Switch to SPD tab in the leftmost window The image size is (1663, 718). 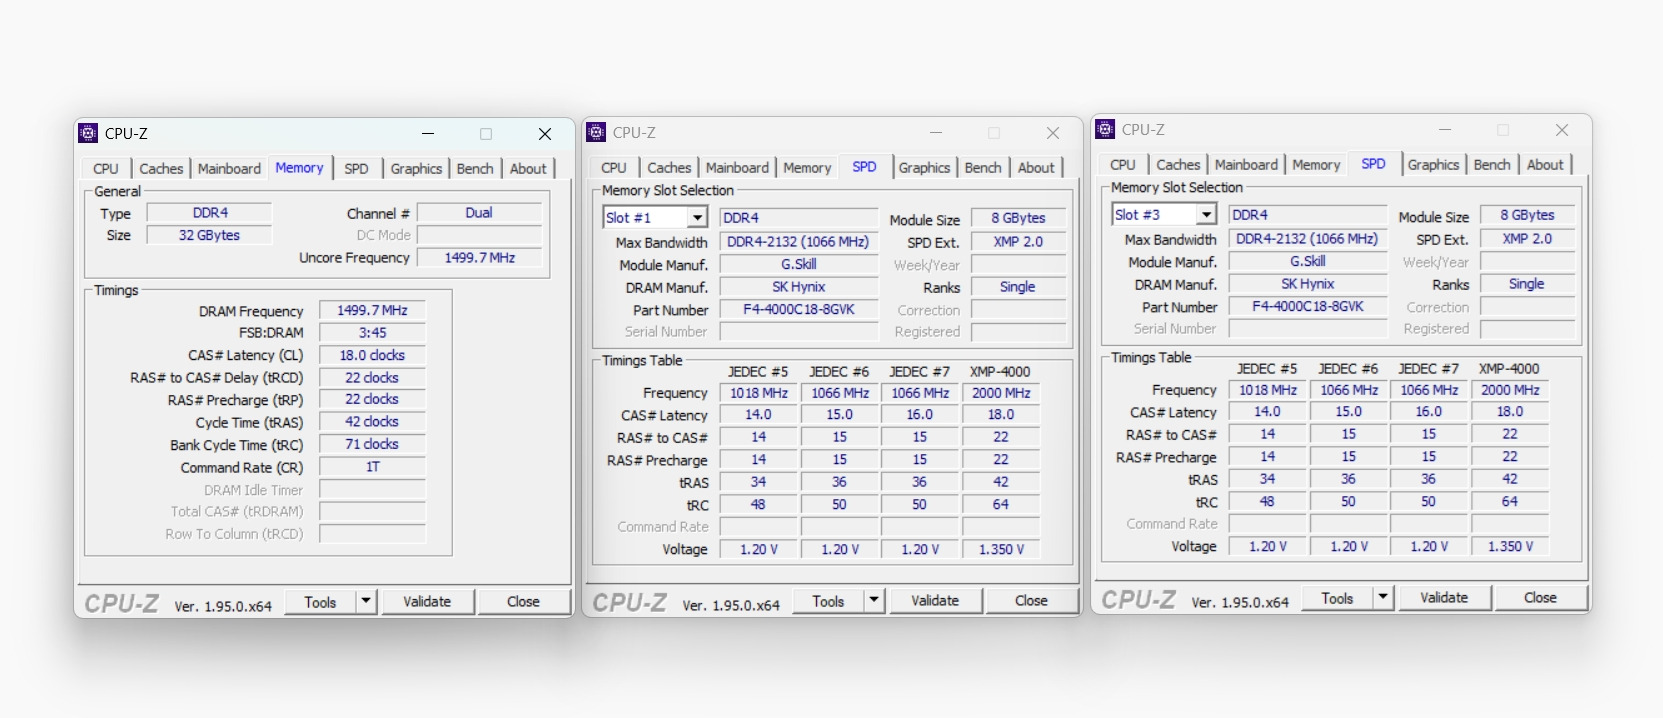(x=356, y=169)
